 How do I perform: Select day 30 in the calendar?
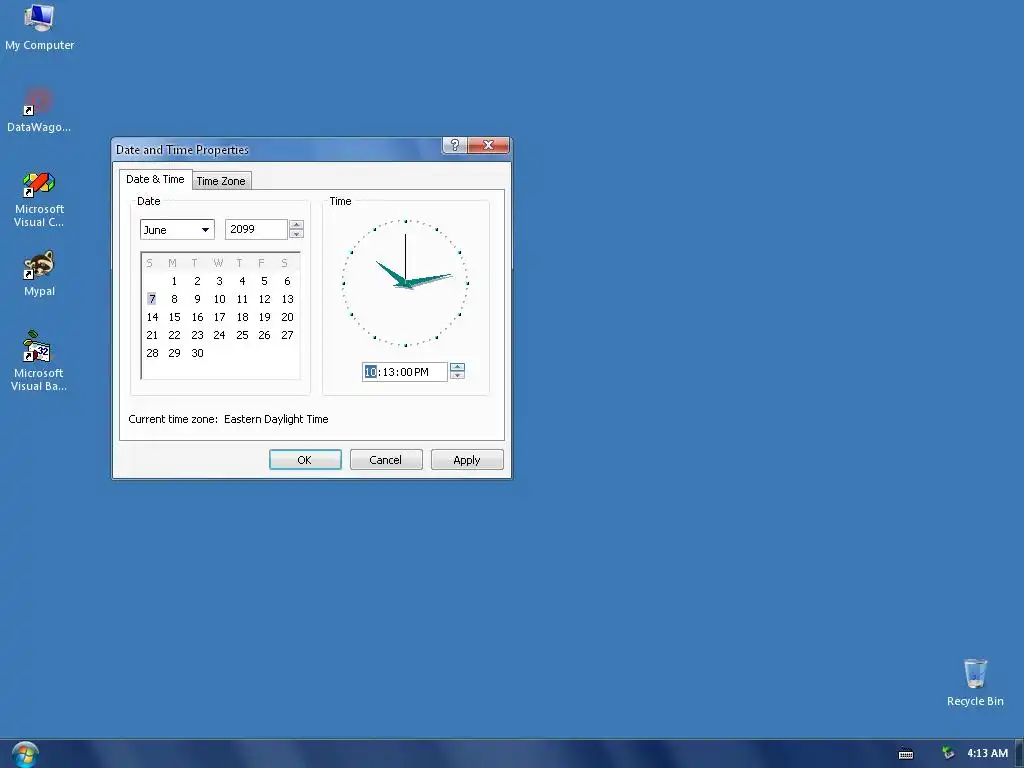(197, 353)
